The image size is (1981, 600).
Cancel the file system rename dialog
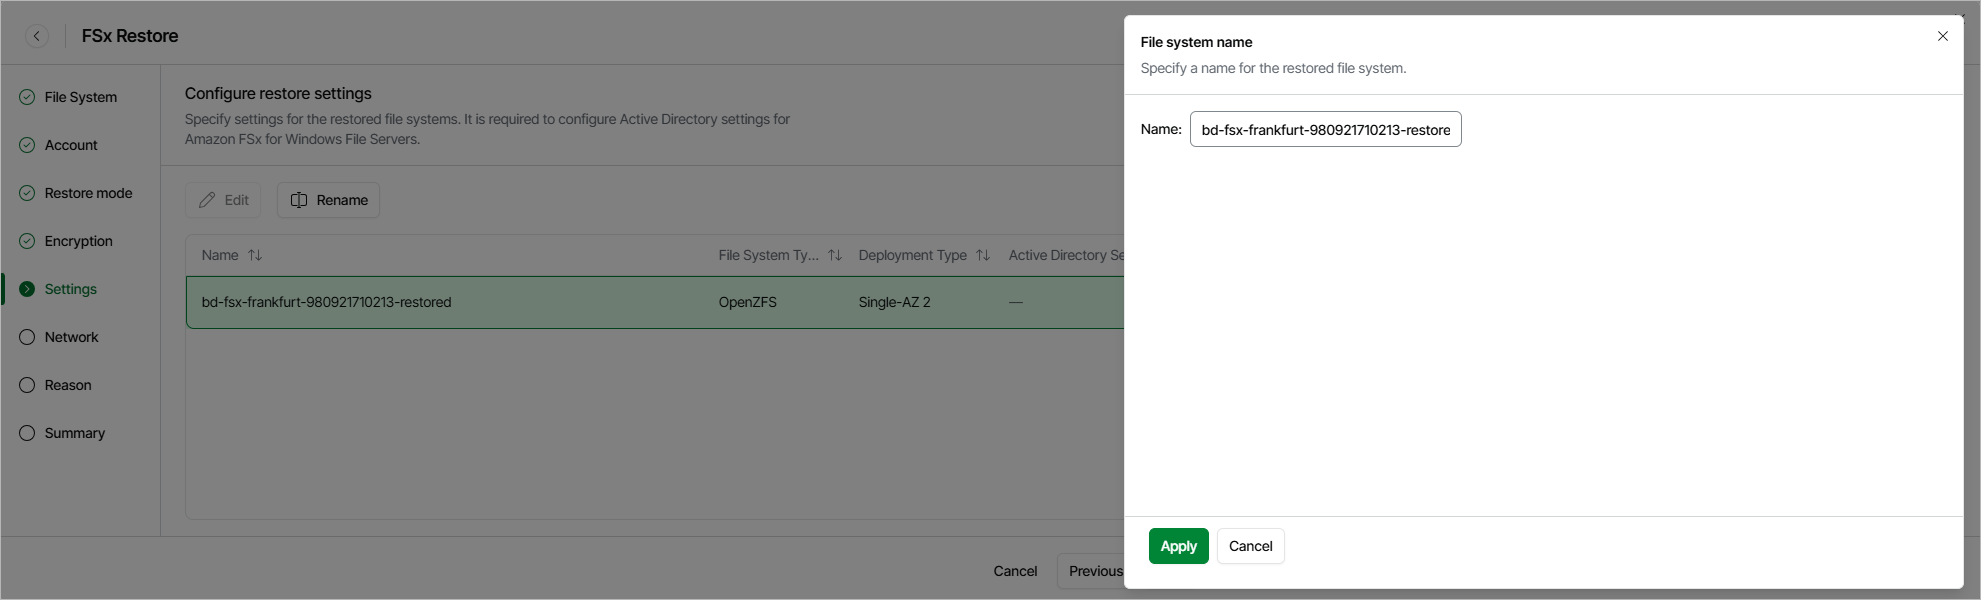point(1250,546)
